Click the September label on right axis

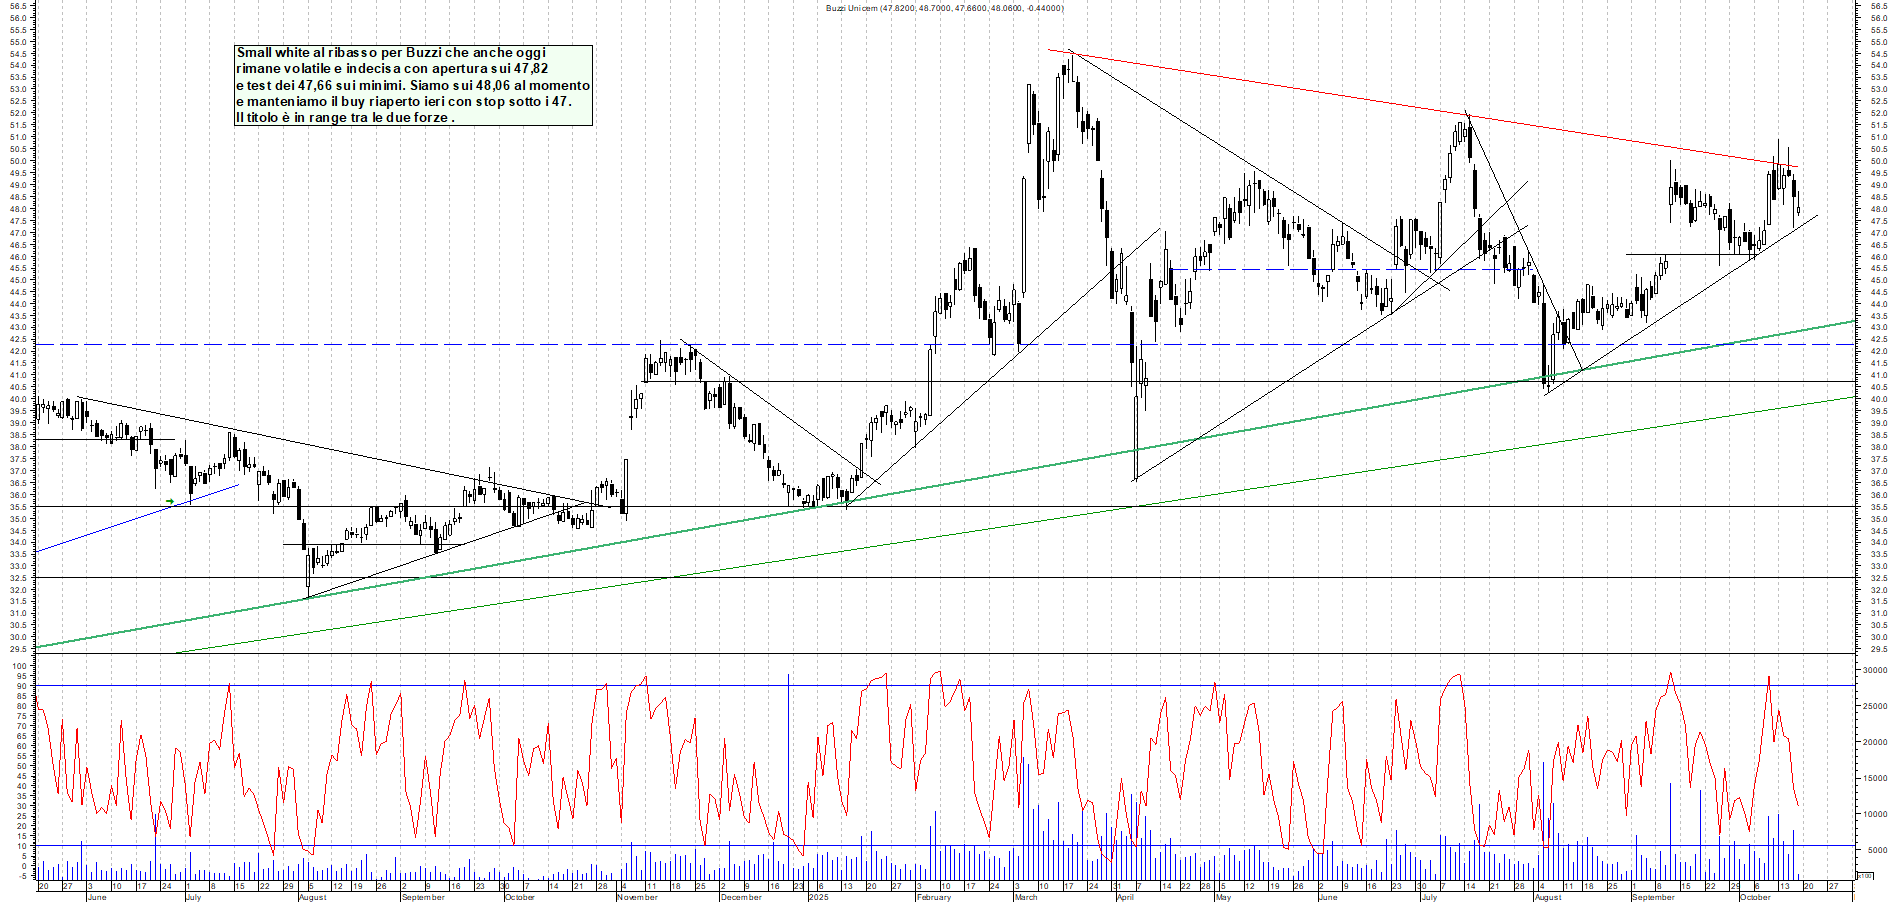pyautogui.click(x=1653, y=897)
